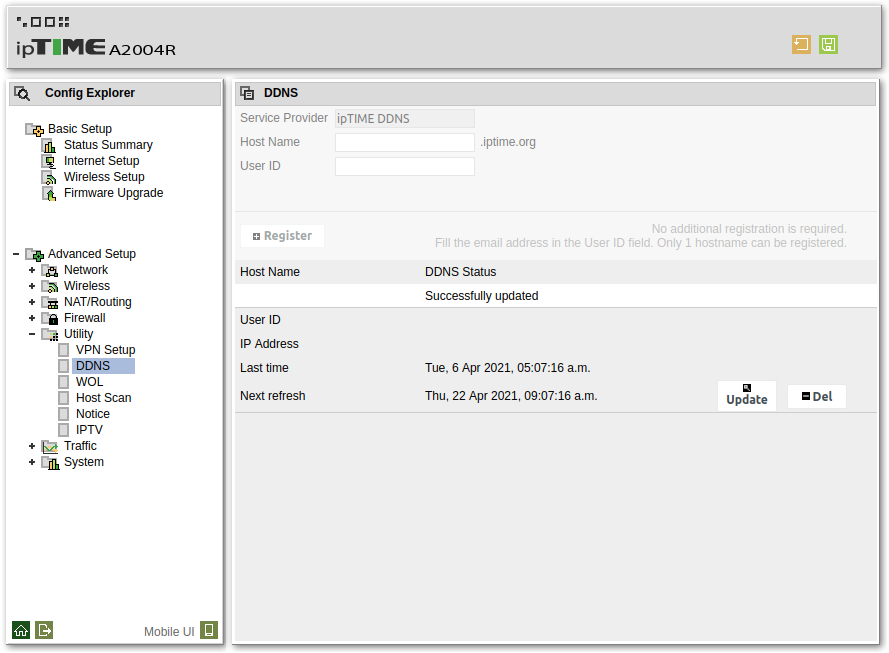889x653 pixels.
Task: Click the logout exit icon
Action: click(x=44, y=630)
